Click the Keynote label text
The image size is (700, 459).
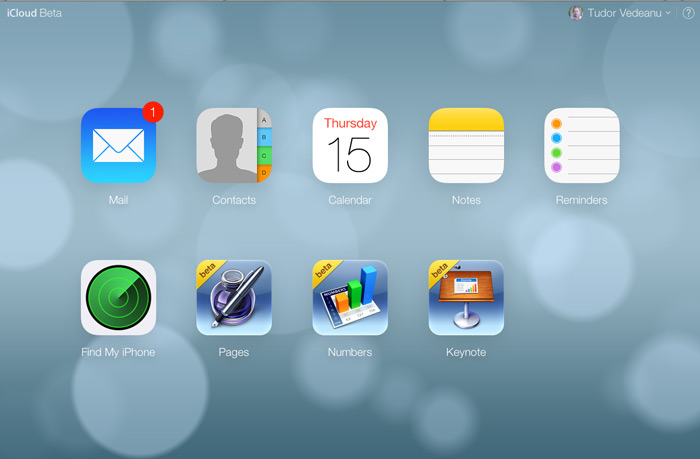click(466, 352)
